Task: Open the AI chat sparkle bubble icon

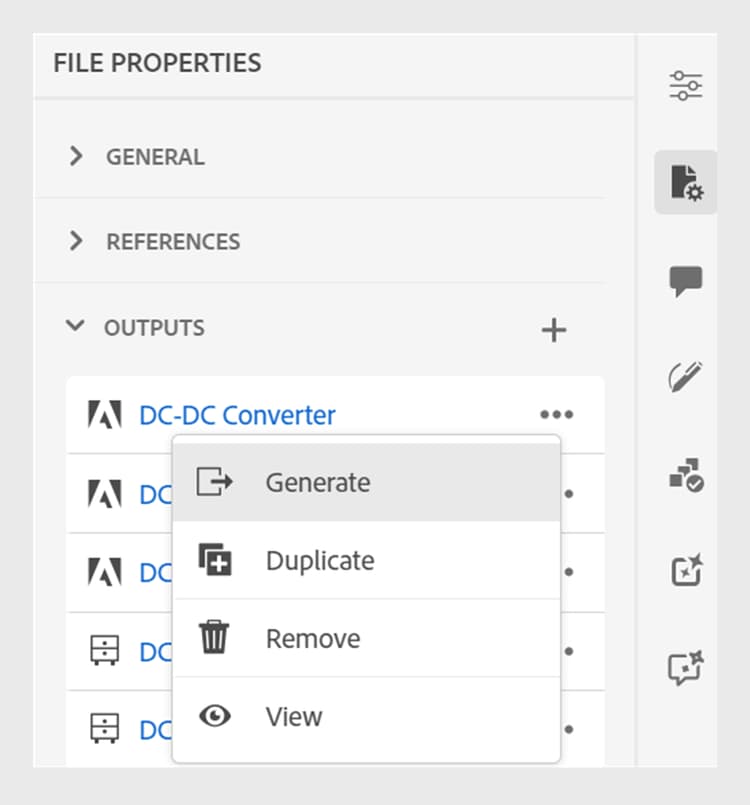Action: coord(686,667)
